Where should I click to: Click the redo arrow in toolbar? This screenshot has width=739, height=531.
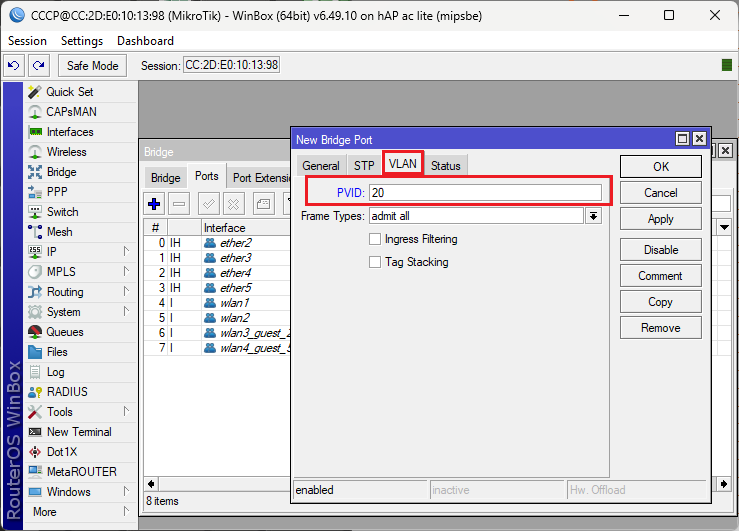[39, 65]
